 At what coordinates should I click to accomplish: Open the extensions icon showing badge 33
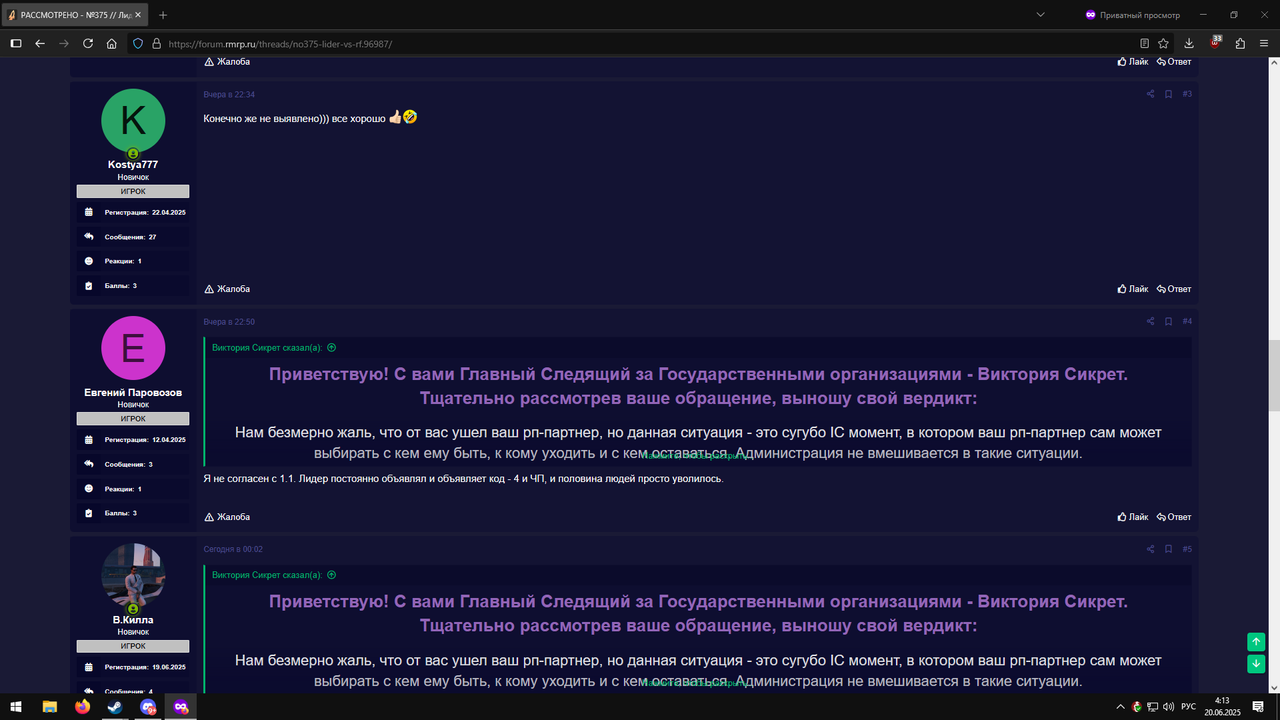pyautogui.click(x=1213, y=43)
